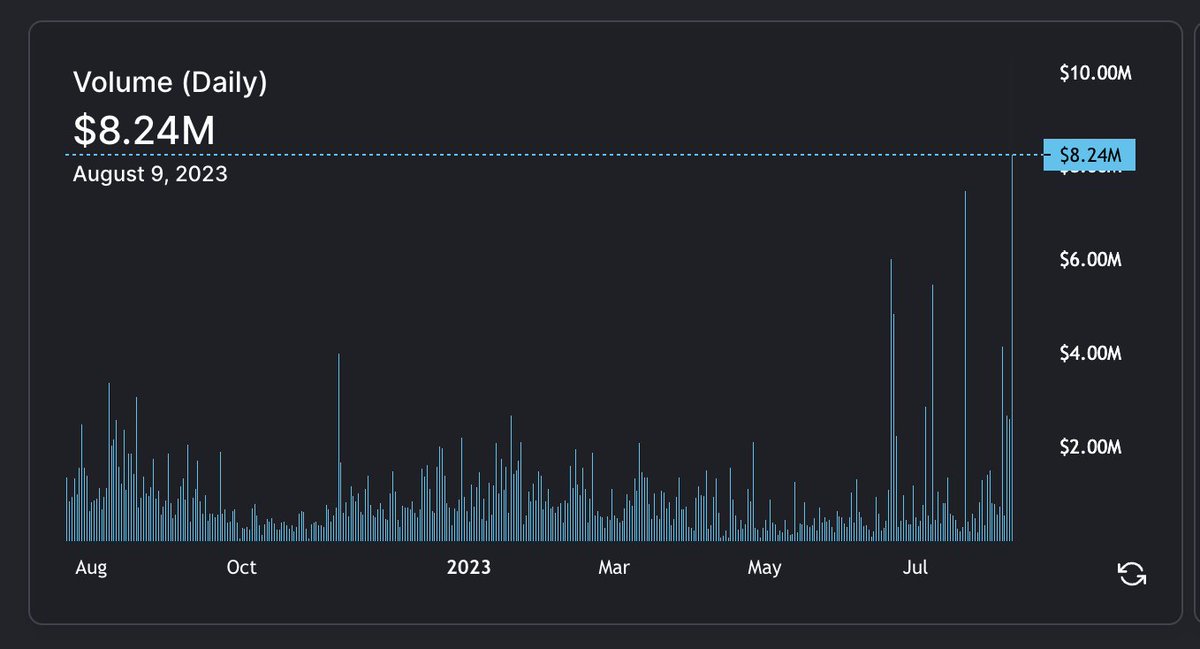Click the "2023" x-axis label
This screenshot has width=1200, height=649.
point(468,567)
